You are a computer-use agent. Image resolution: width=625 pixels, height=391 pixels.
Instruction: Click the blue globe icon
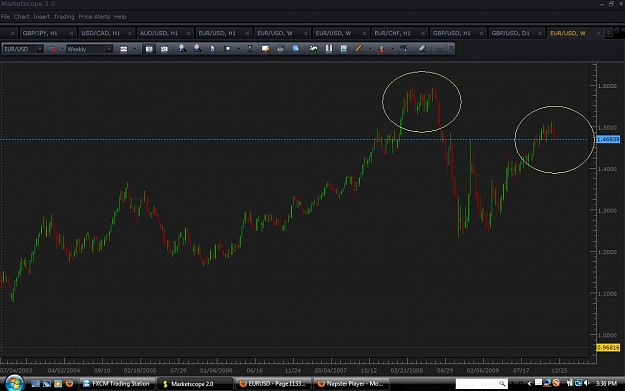coord(295,49)
